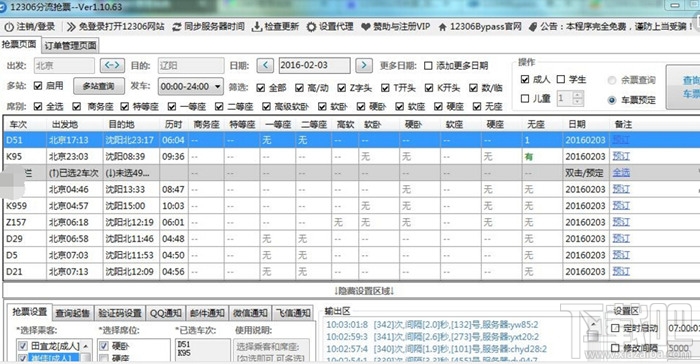Toggle second class seat checkbox
Screen dimensions: 700x364
[219, 106]
